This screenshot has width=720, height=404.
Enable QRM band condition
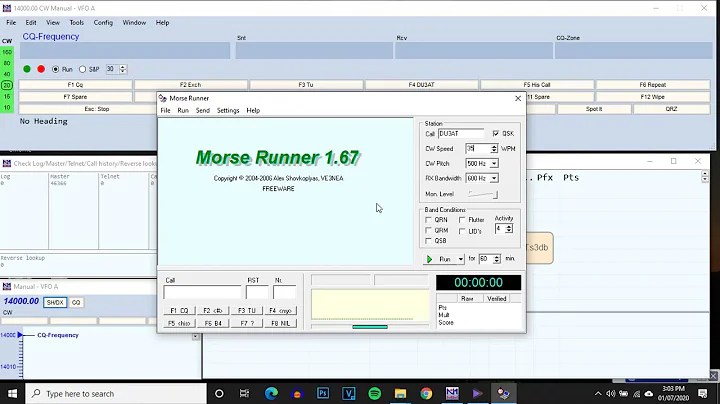tap(428, 230)
